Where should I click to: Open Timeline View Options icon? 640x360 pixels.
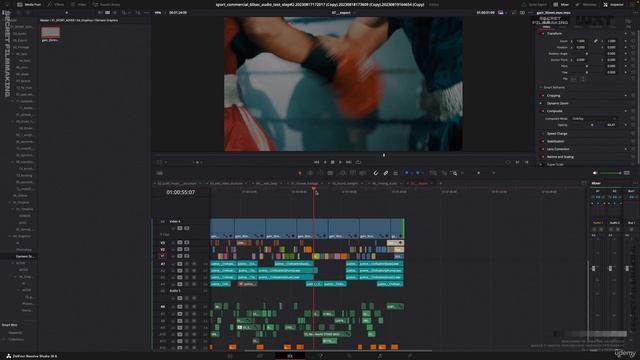point(159,173)
